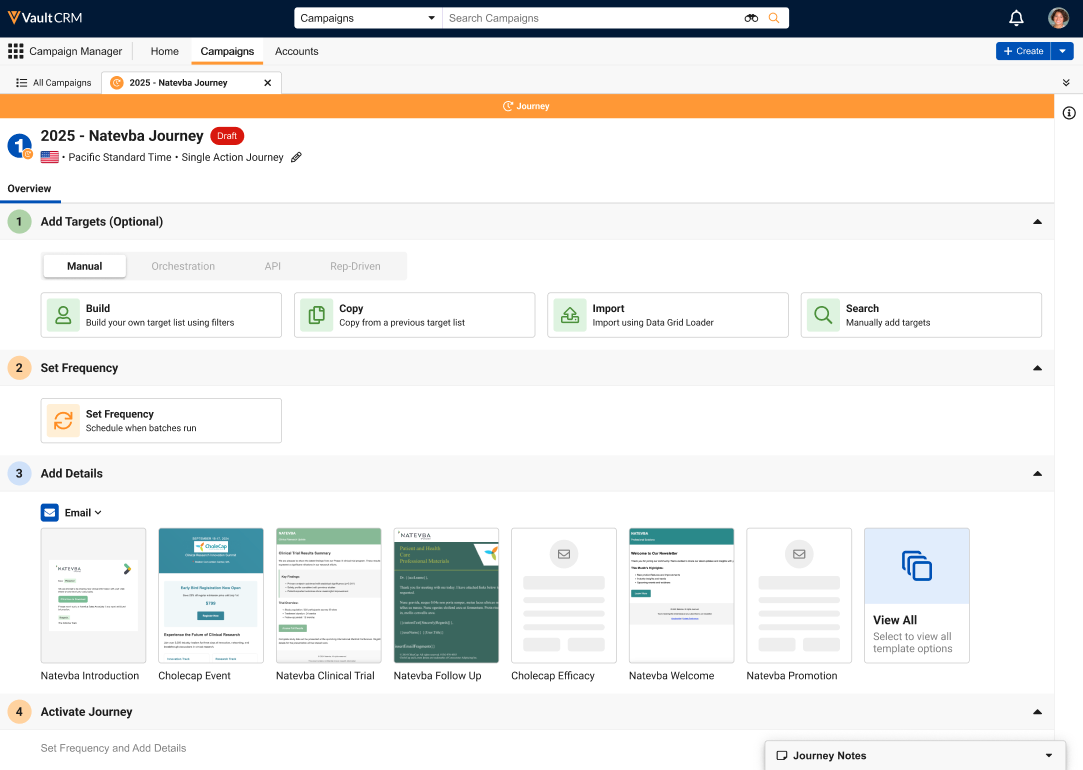Click the app launcher grid icon

click(x=15, y=51)
